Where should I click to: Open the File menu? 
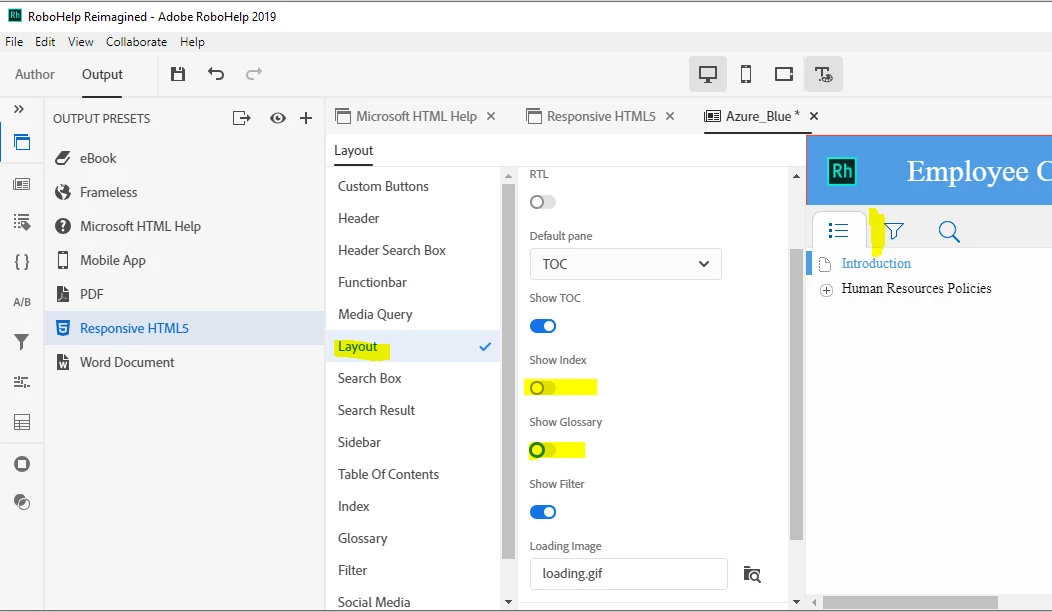14,42
